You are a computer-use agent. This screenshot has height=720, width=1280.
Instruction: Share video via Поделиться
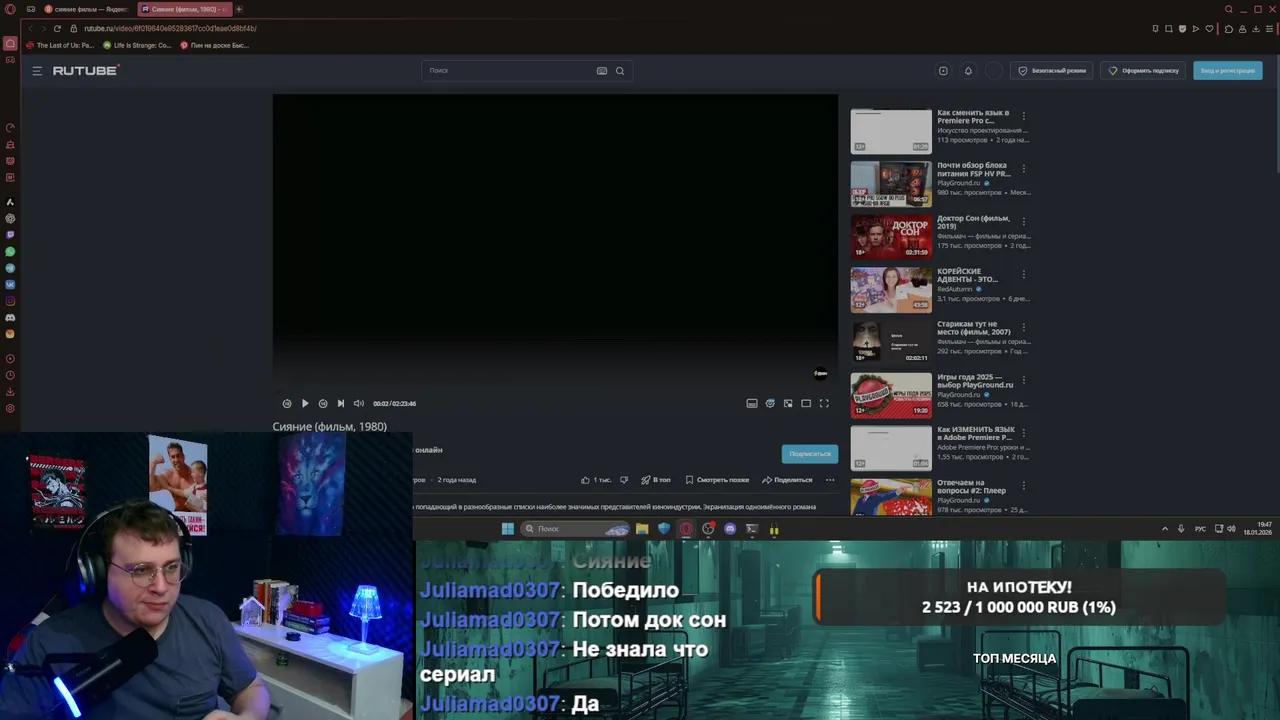787,480
